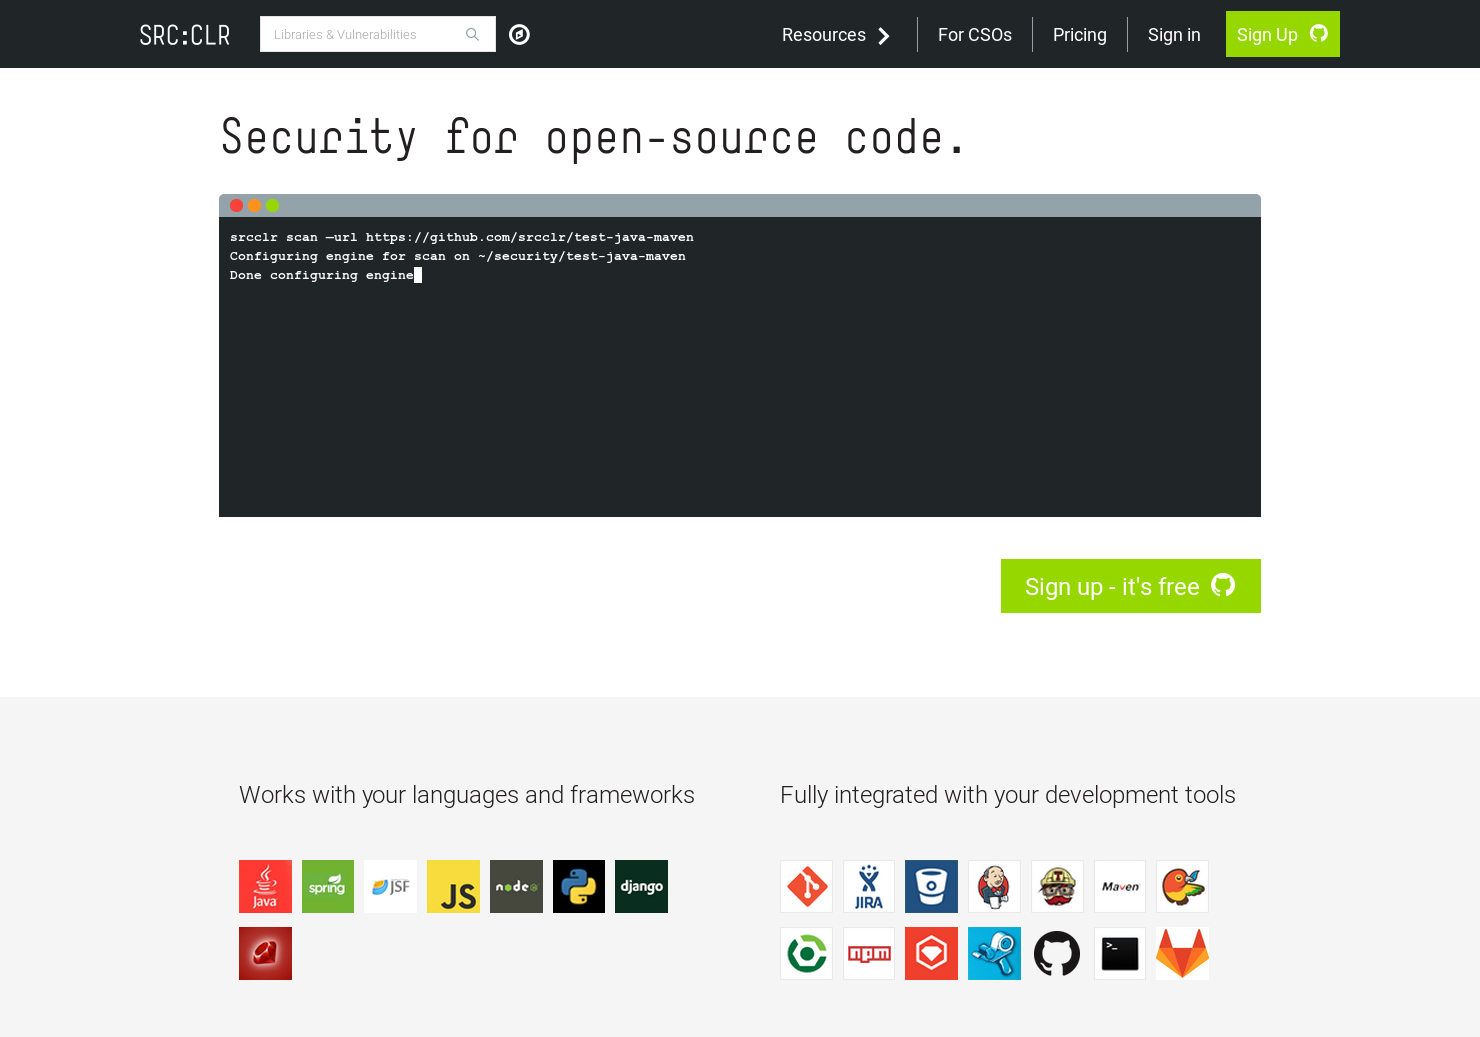Image resolution: width=1480 pixels, height=1037 pixels.
Task: Click the Spring framework icon
Action: [x=328, y=886]
